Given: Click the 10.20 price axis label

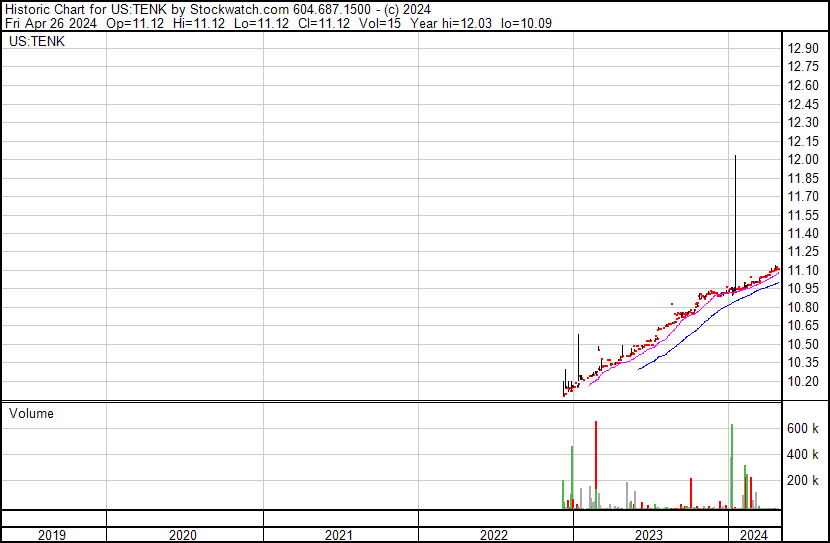Looking at the screenshot, I should 804,382.
